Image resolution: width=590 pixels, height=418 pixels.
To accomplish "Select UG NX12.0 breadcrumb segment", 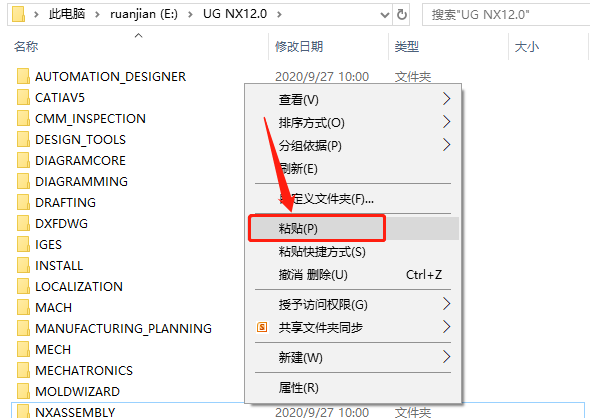I will (x=235, y=14).
